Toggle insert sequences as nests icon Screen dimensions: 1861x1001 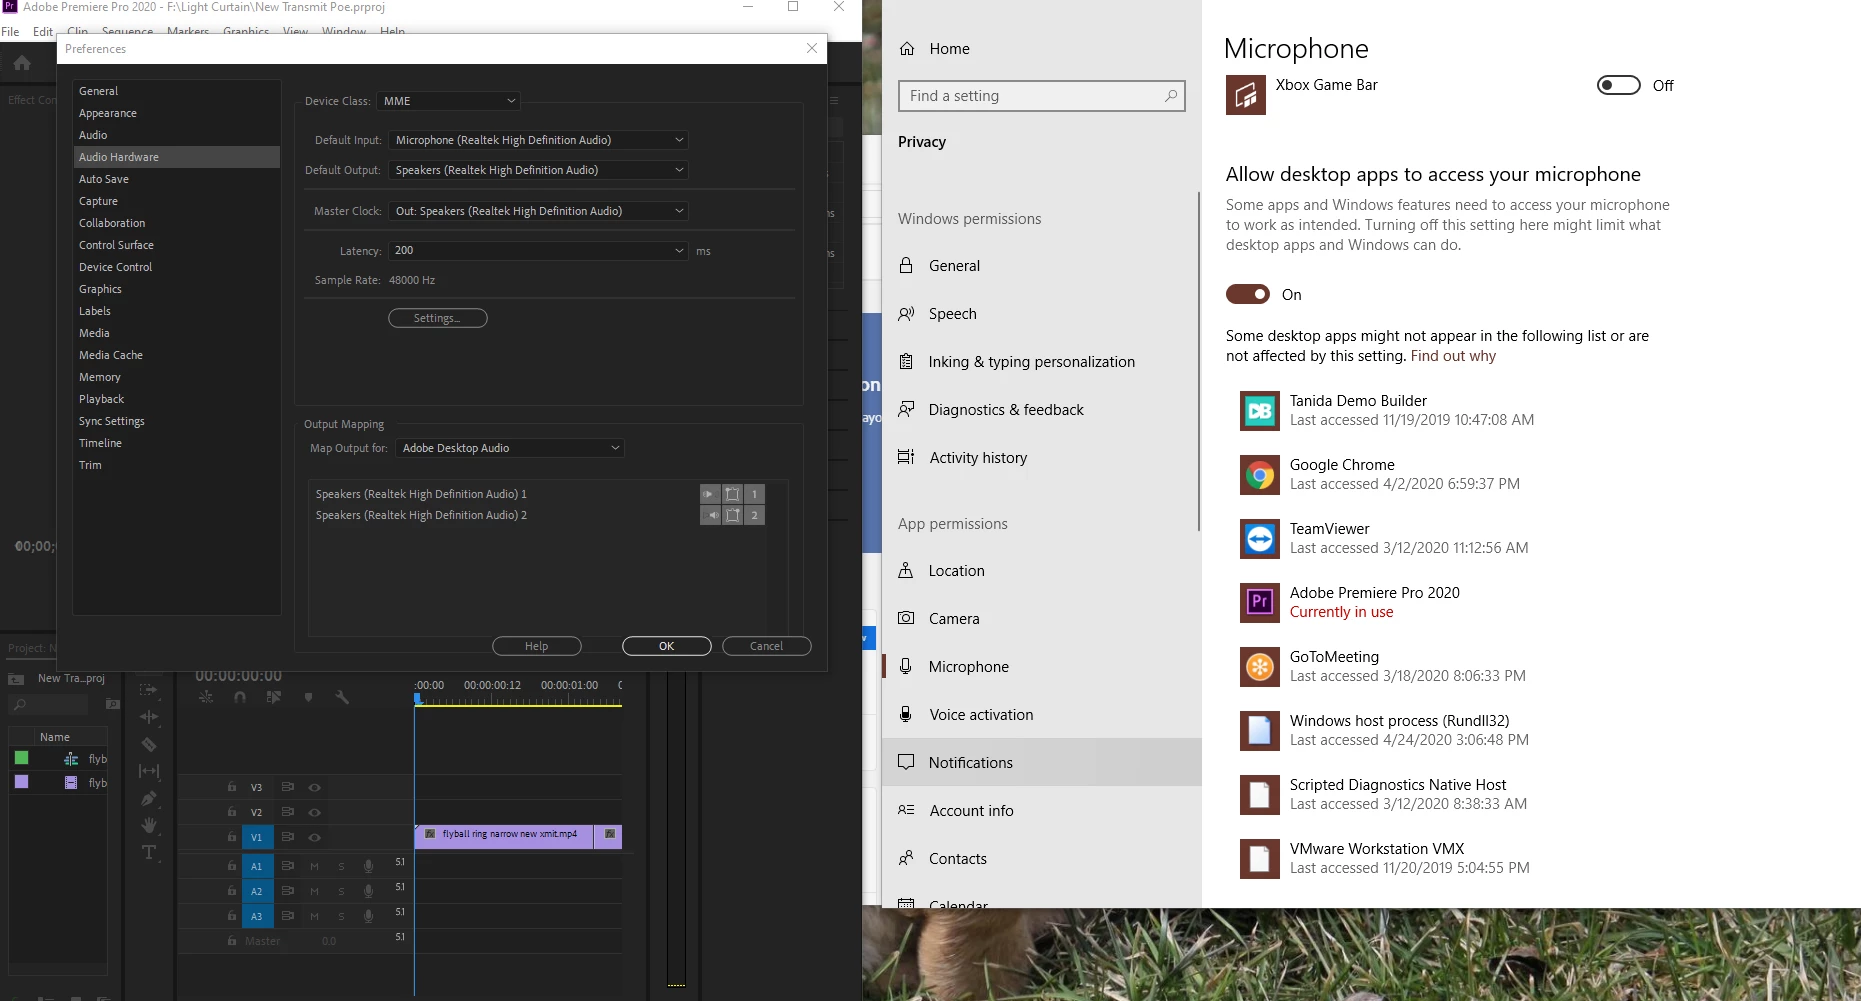point(206,697)
